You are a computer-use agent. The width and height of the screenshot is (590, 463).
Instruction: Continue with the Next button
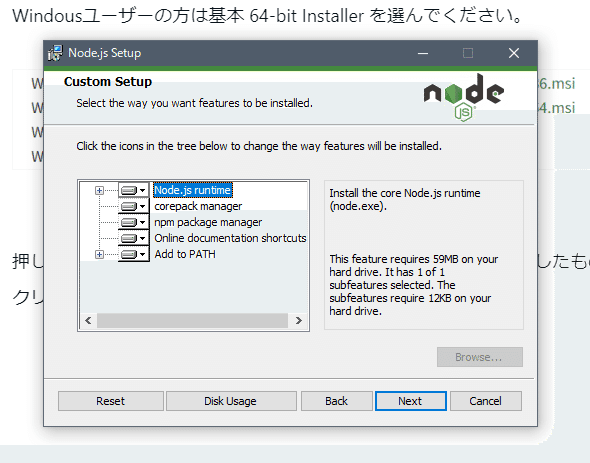pyautogui.click(x=411, y=401)
